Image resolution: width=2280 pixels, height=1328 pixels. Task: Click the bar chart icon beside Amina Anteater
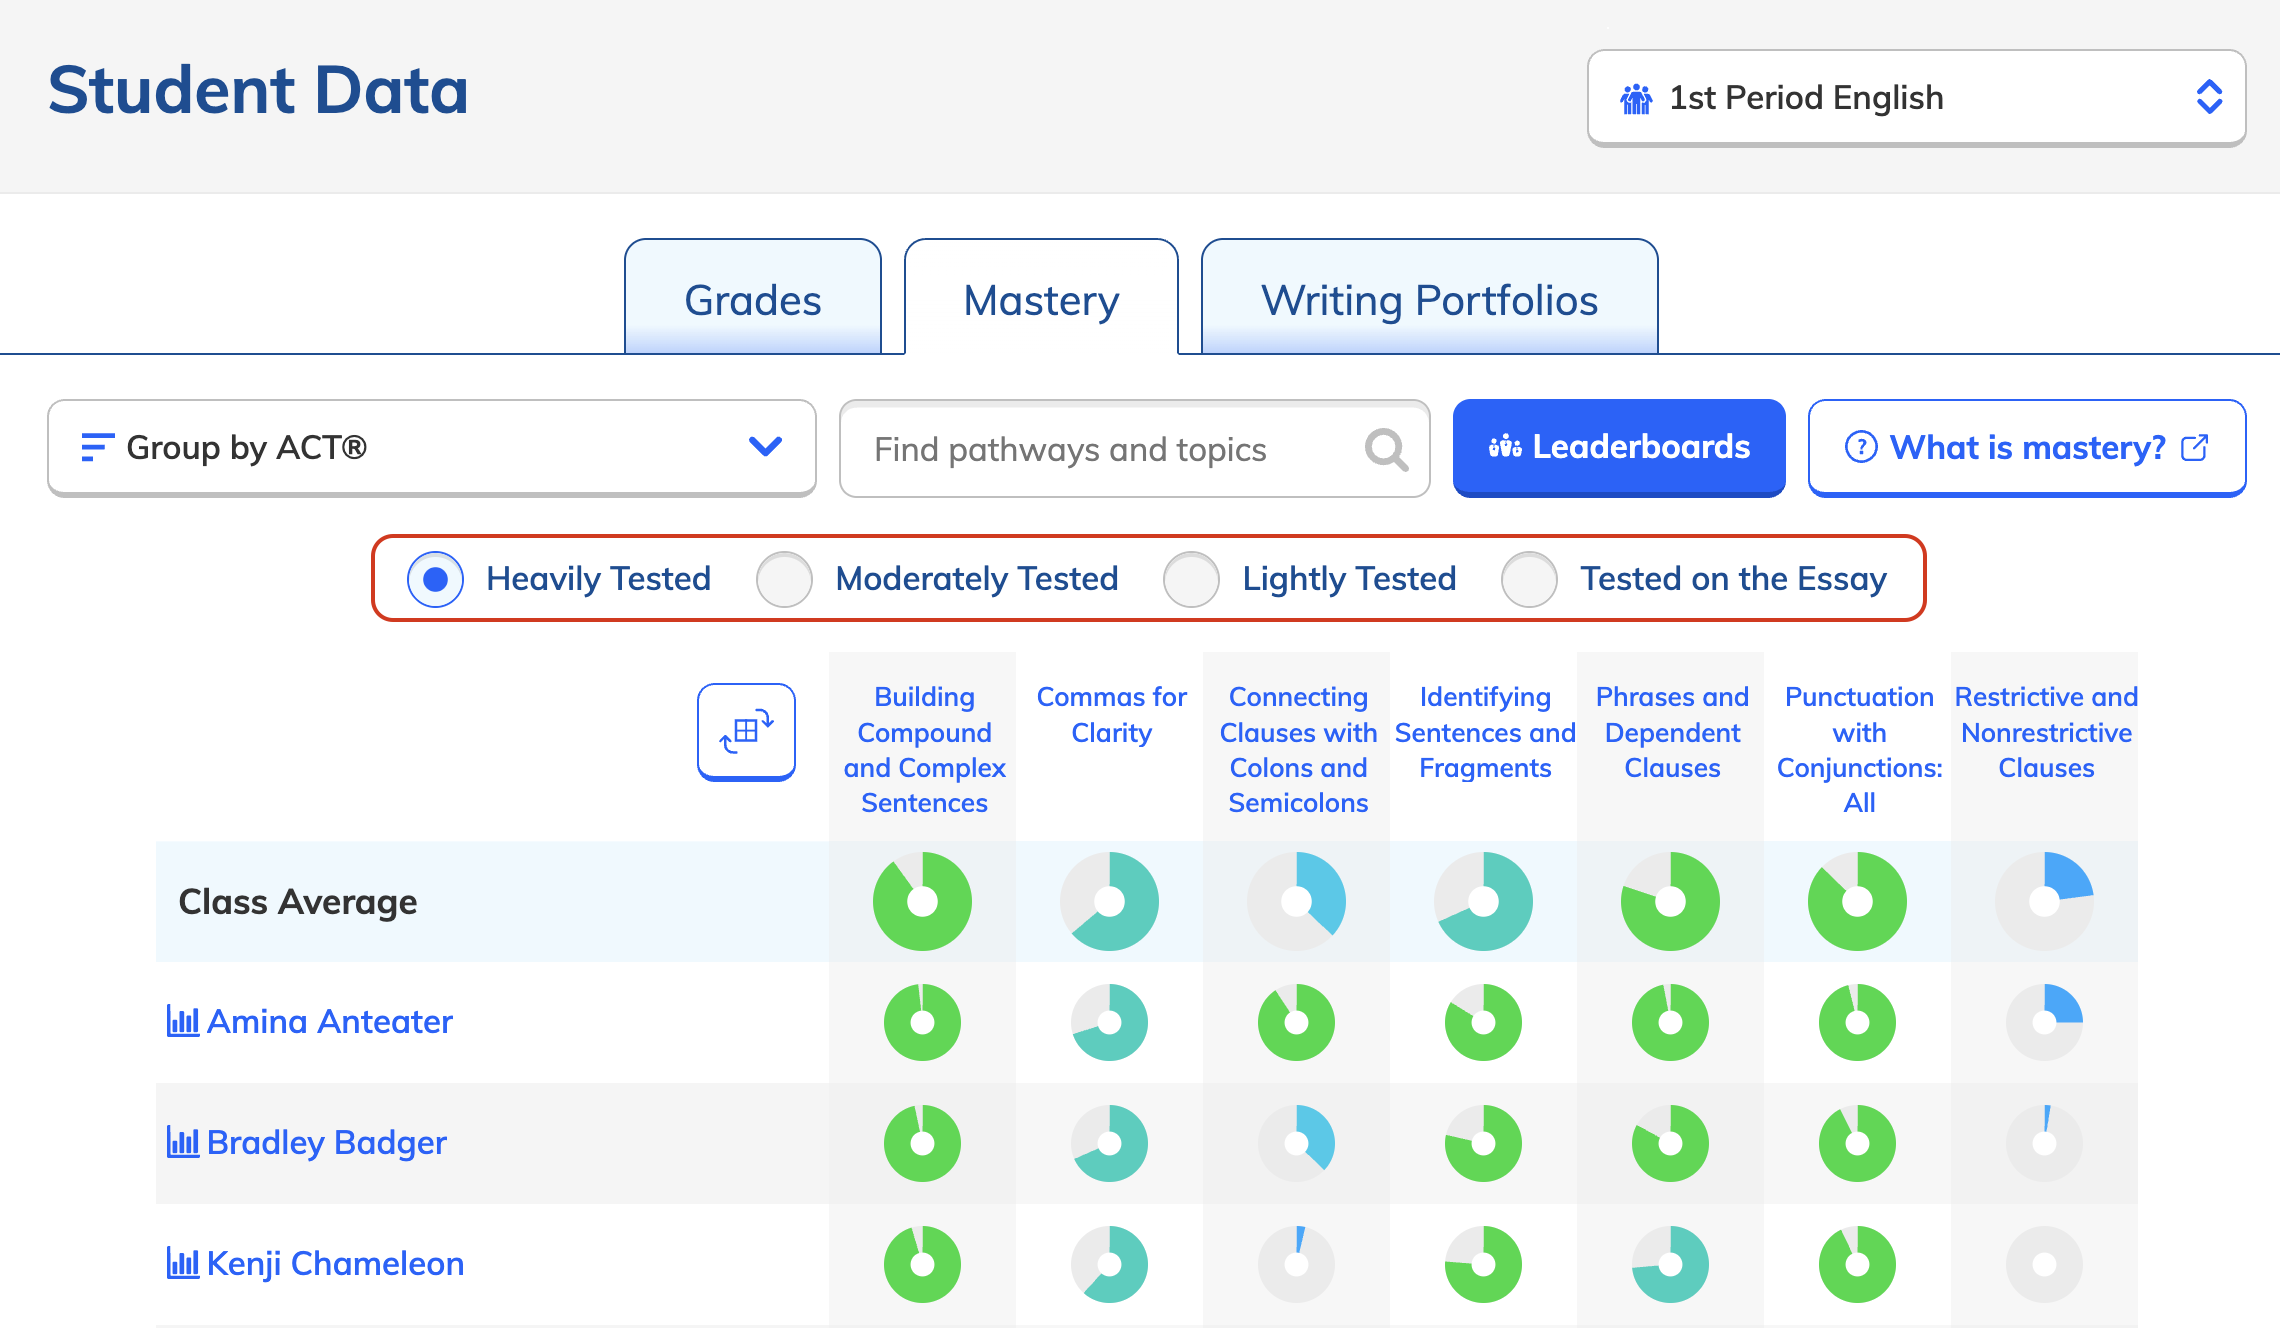point(183,1021)
